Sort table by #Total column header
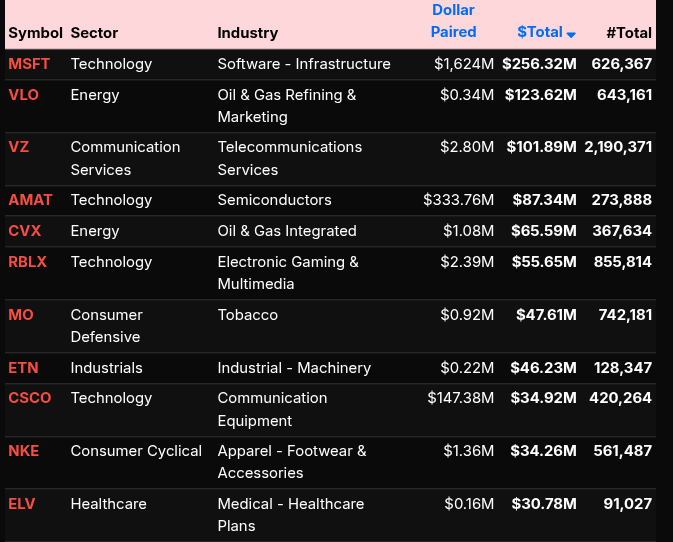Viewport: 673px width, 542px height. coord(628,32)
